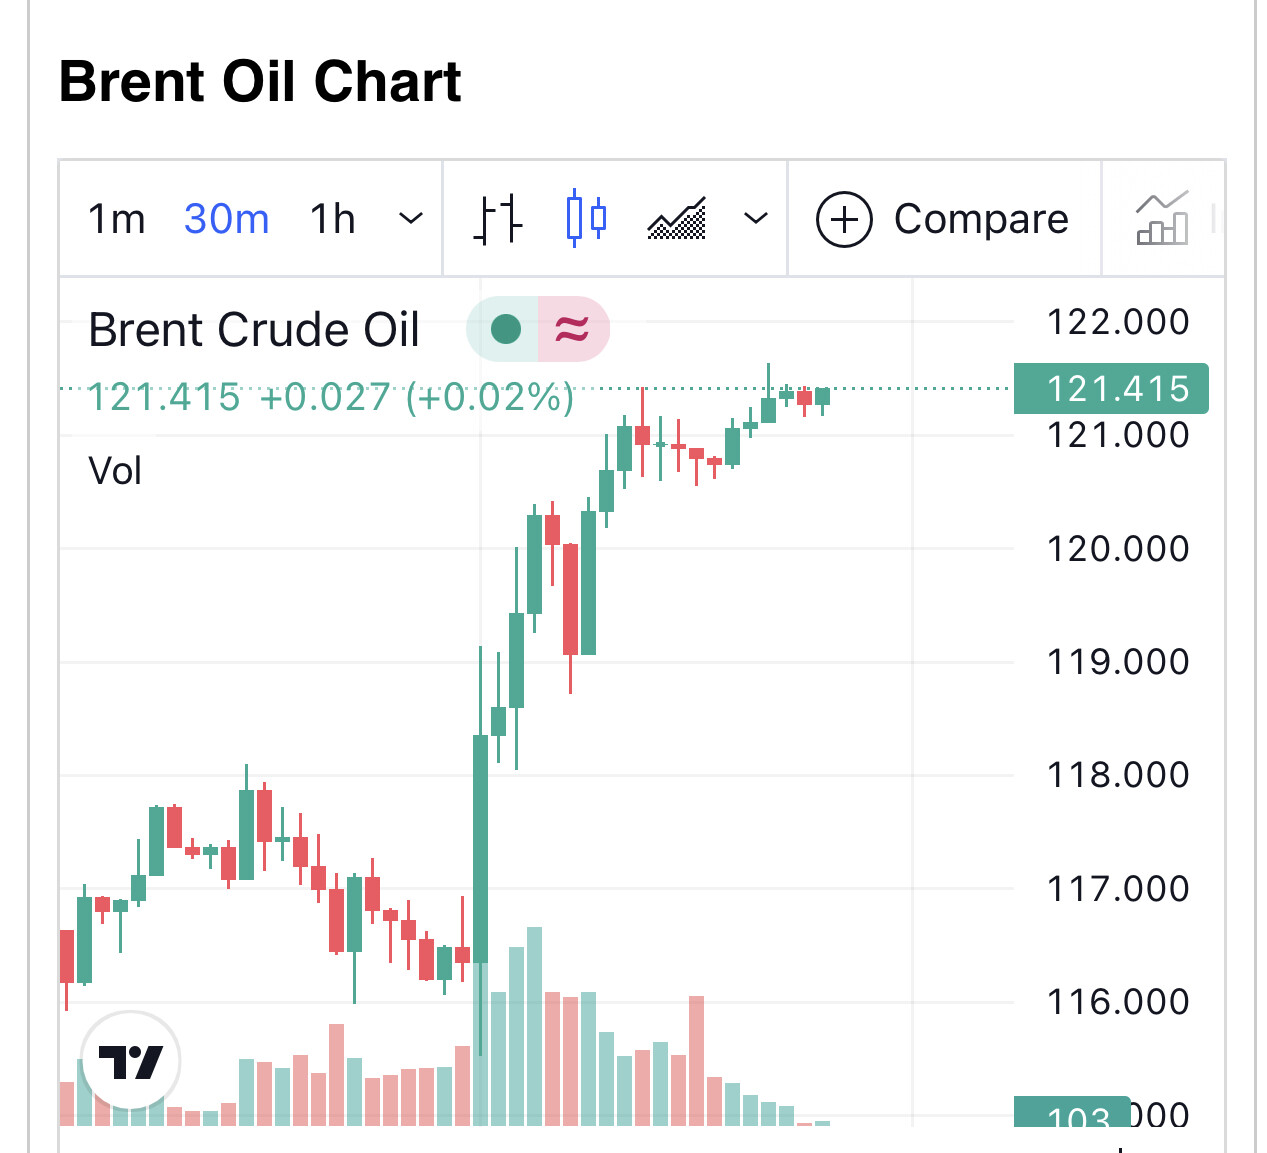Click the 120.000 price scale marker
This screenshot has width=1267, height=1153.
click(1117, 548)
